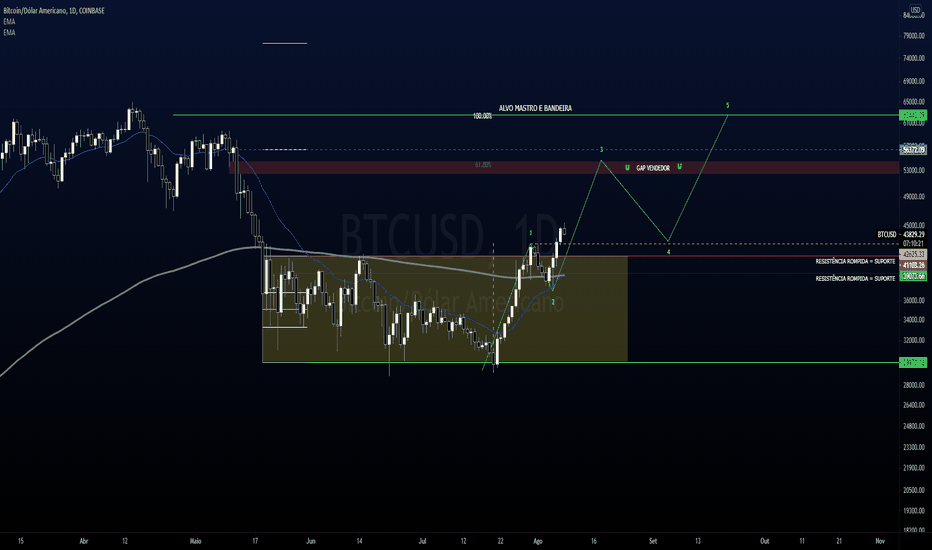Click the 24800.00 price scale label
This screenshot has width=932, height=550.
click(x=914, y=426)
